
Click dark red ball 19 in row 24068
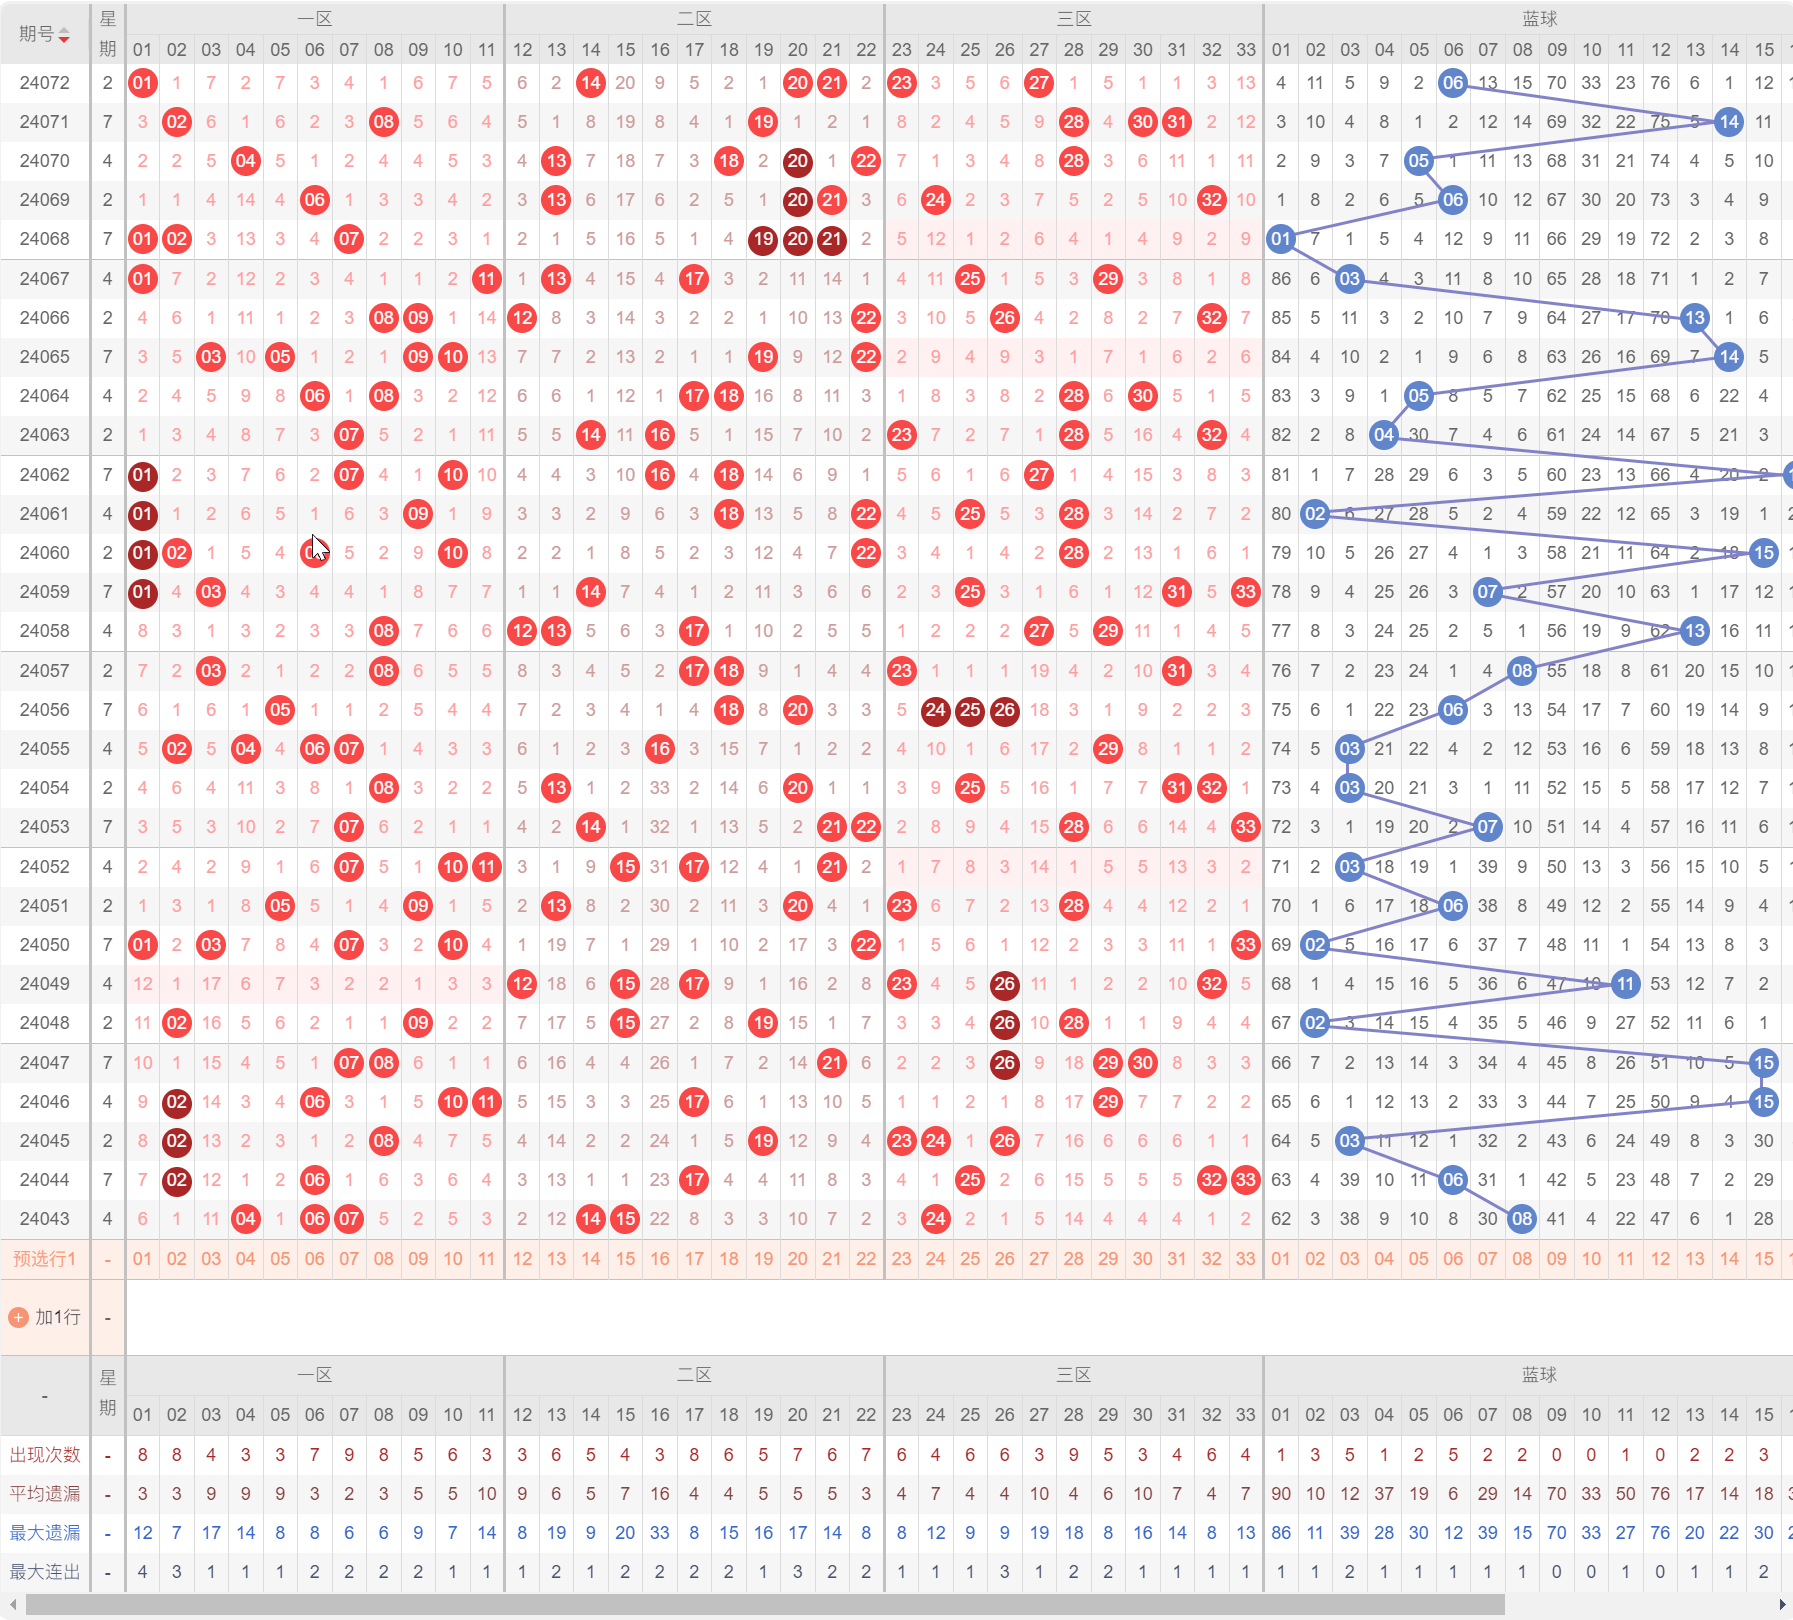(x=763, y=239)
